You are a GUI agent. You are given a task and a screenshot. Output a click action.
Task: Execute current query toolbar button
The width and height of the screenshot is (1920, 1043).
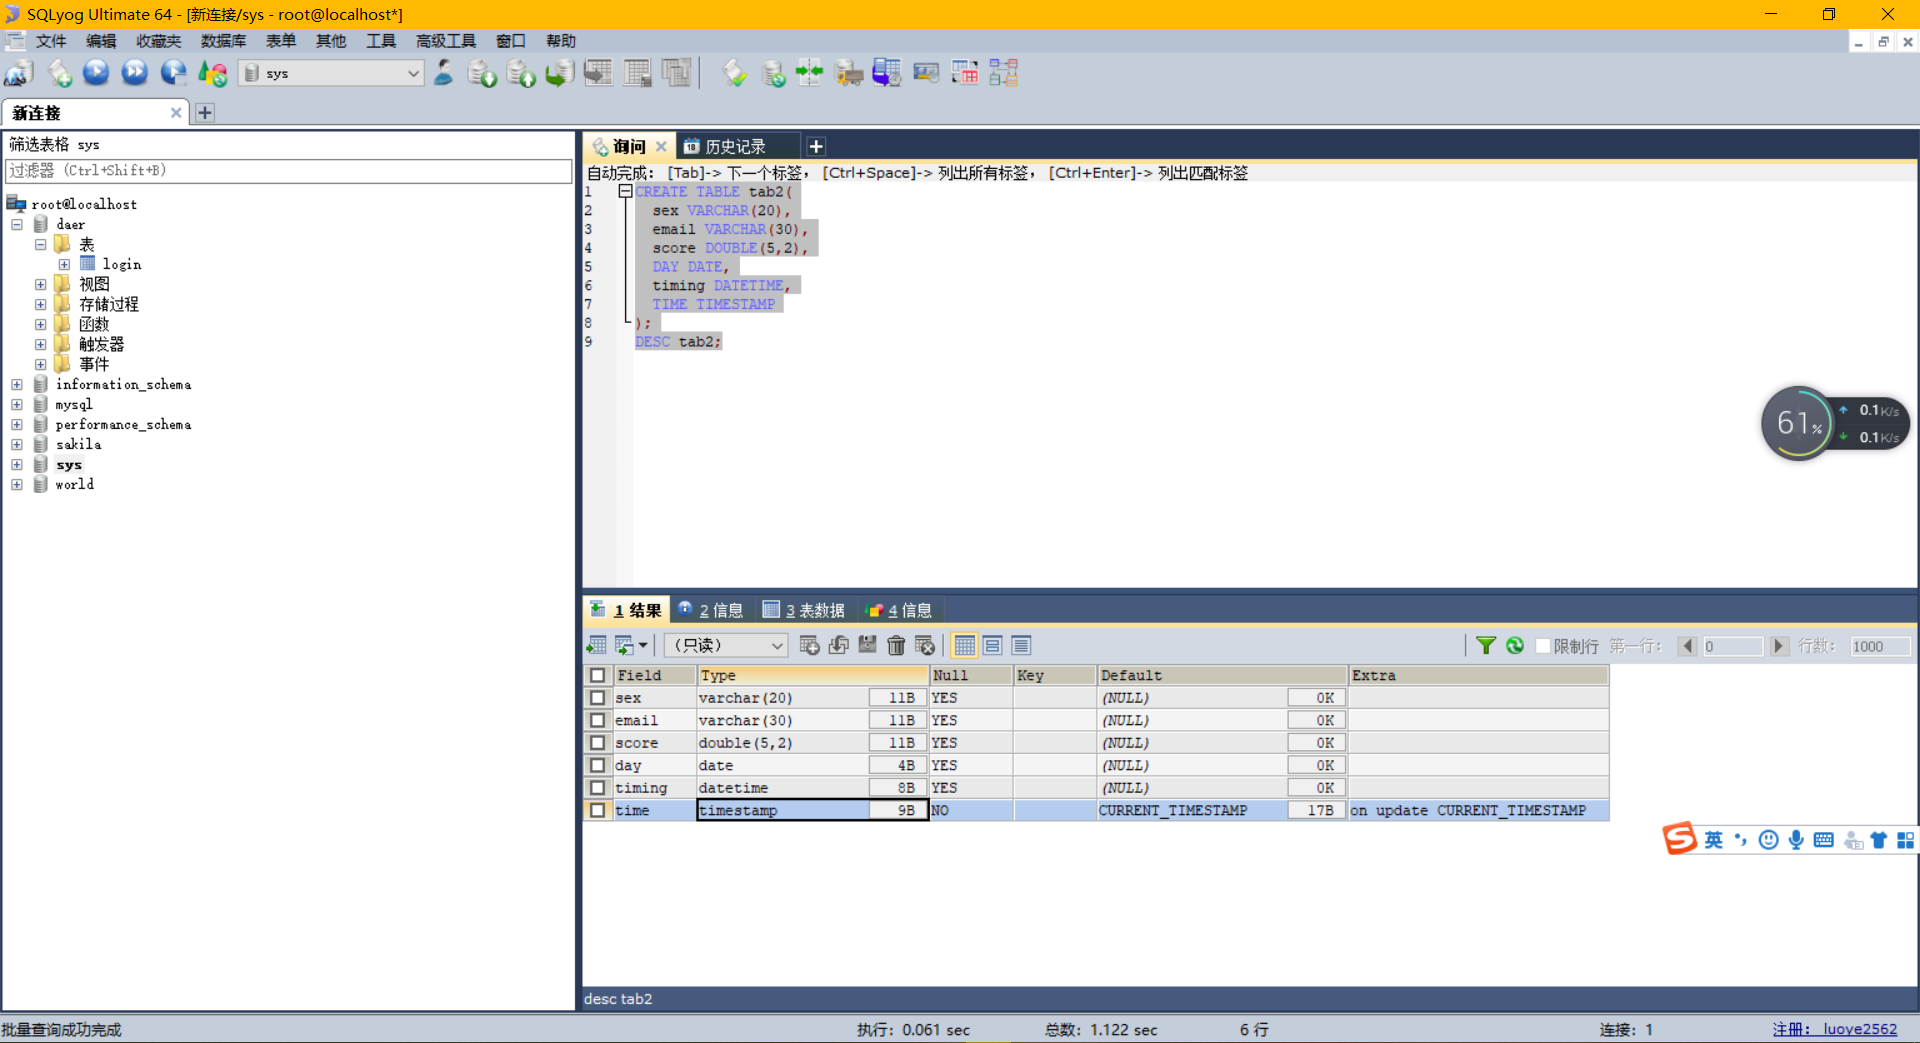tap(96, 73)
